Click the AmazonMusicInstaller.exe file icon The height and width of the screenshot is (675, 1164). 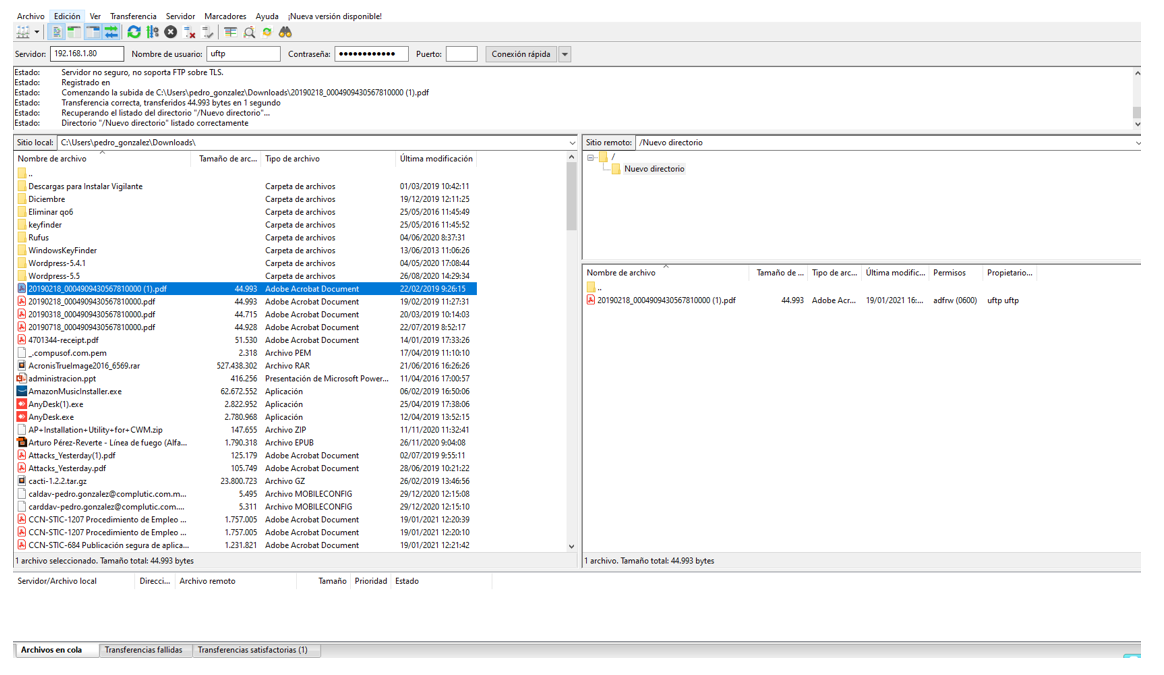pyautogui.click(x=22, y=391)
